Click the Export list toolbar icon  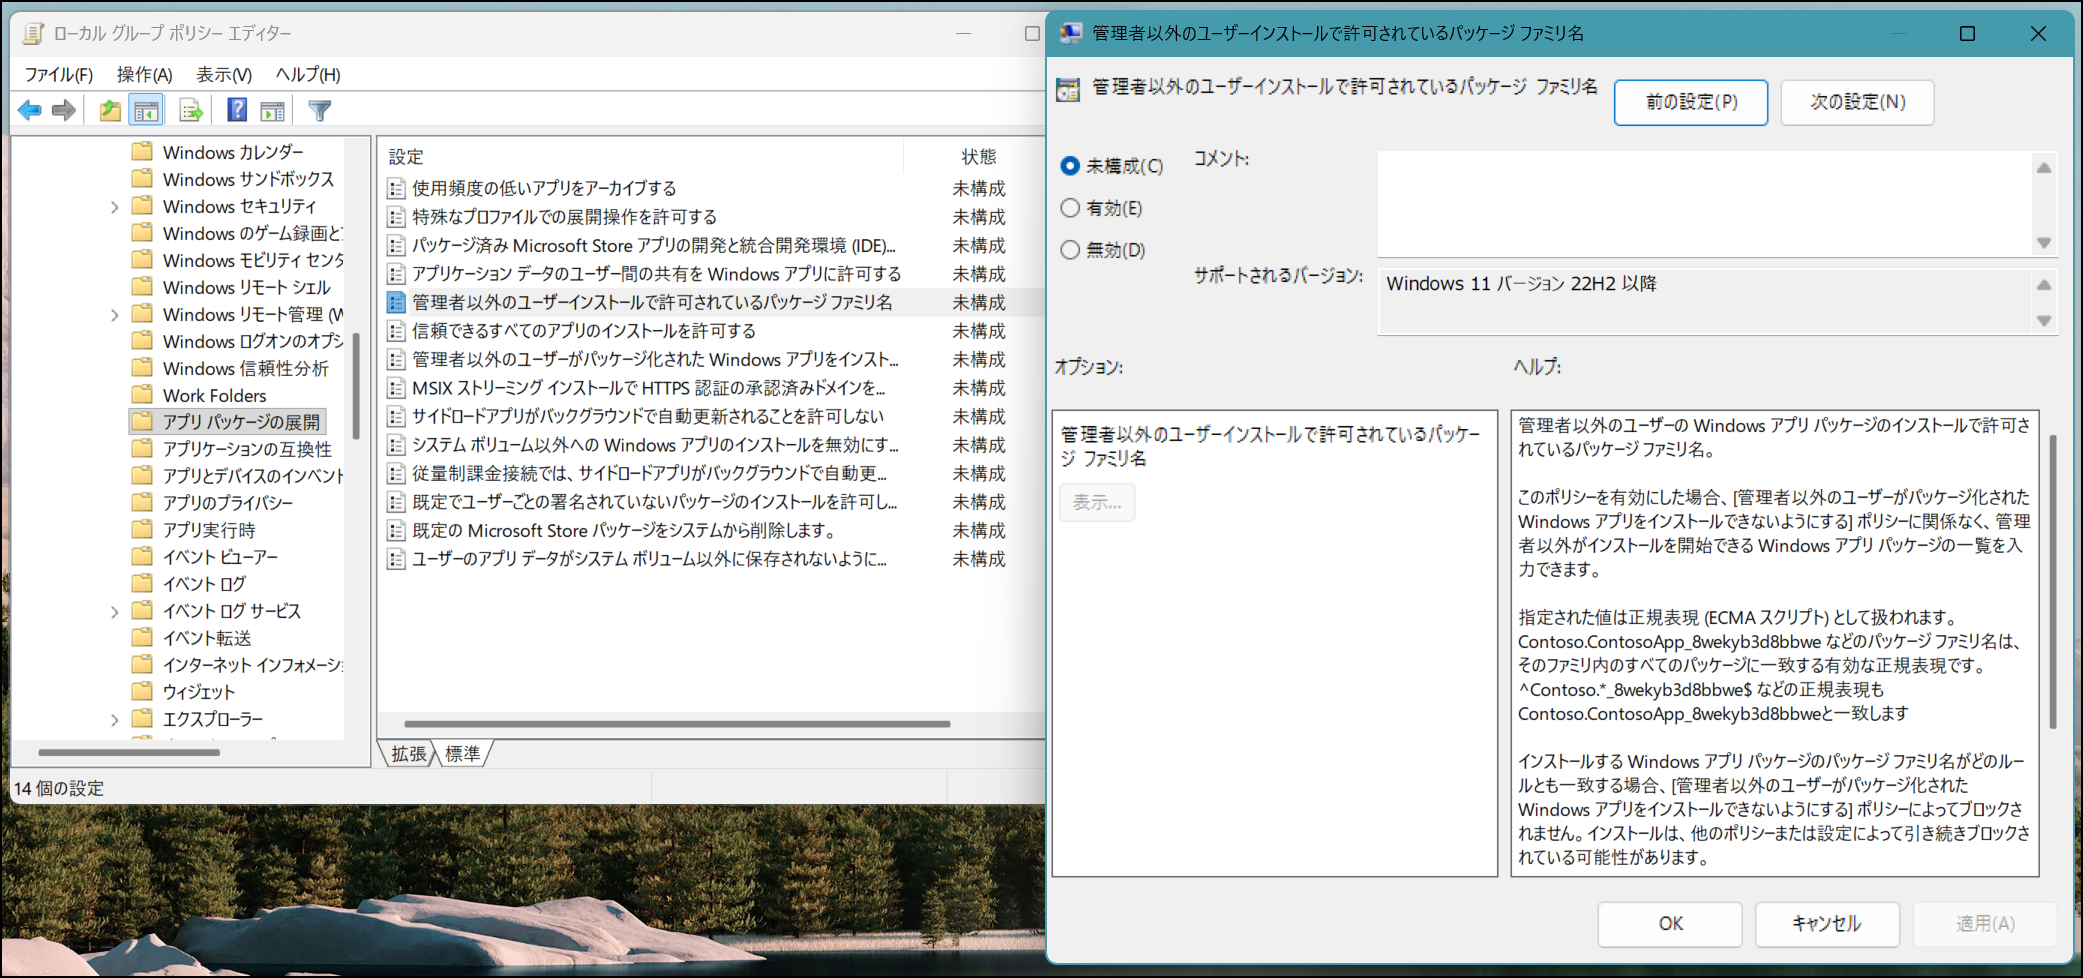click(x=190, y=111)
